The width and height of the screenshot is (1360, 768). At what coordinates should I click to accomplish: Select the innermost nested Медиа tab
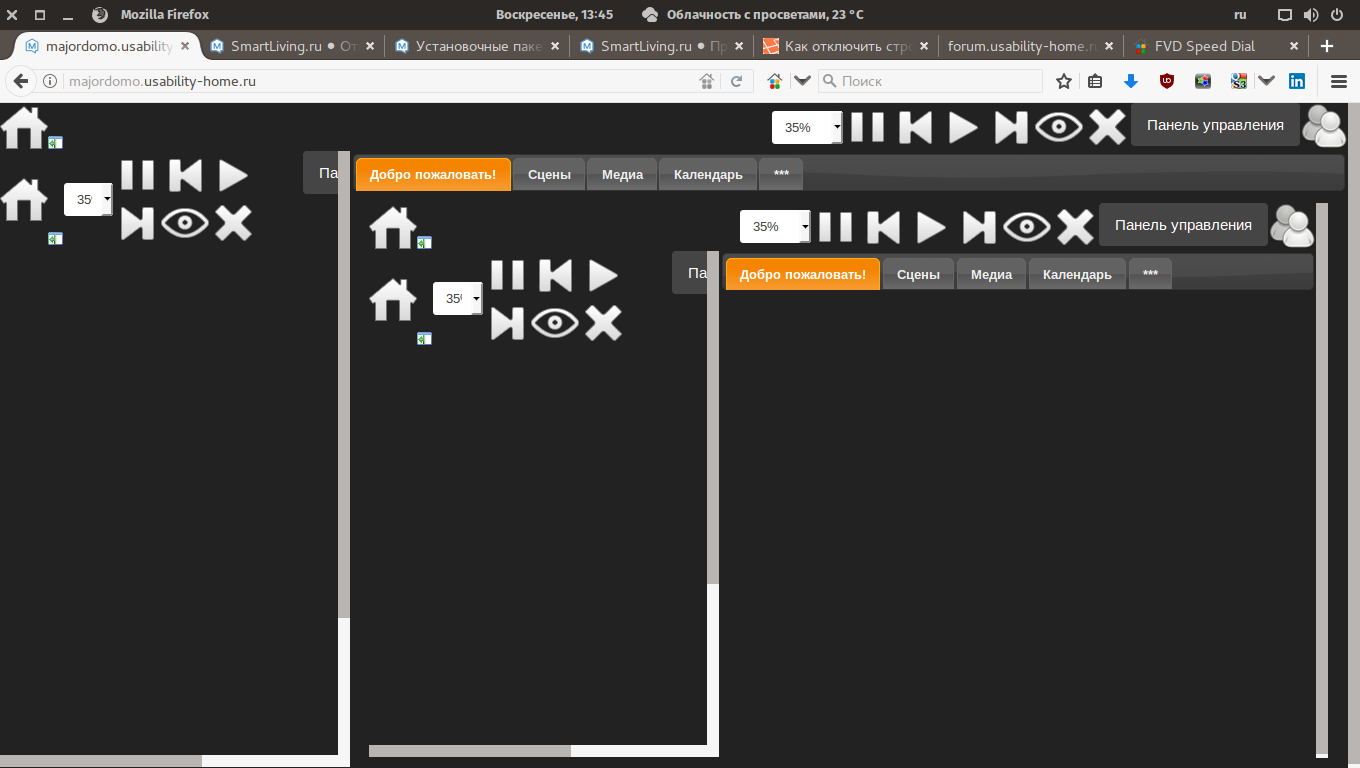coord(991,274)
